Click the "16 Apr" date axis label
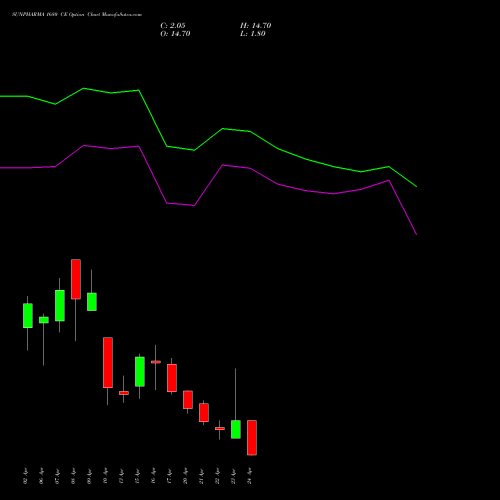 pos(153,476)
